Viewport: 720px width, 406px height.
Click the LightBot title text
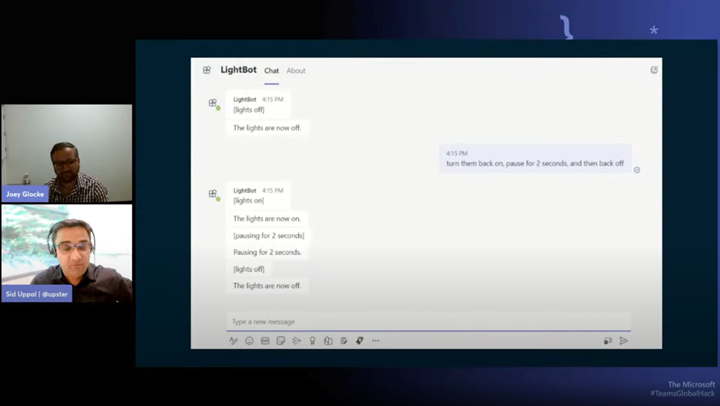click(238, 70)
